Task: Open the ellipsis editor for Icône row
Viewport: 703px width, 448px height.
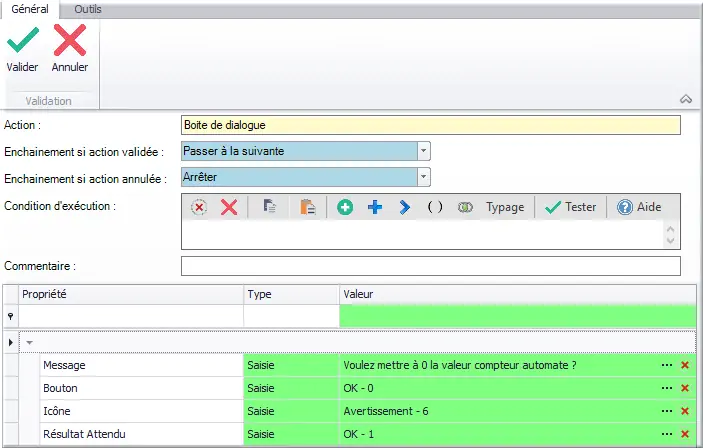Action: click(x=667, y=411)
